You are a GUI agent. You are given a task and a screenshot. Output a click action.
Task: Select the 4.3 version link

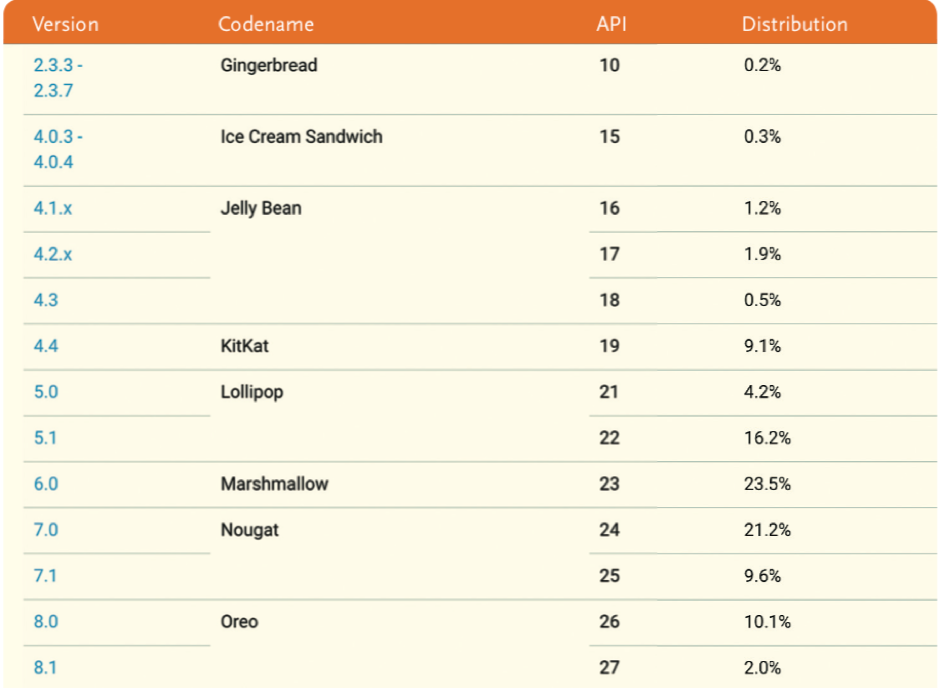46,300
